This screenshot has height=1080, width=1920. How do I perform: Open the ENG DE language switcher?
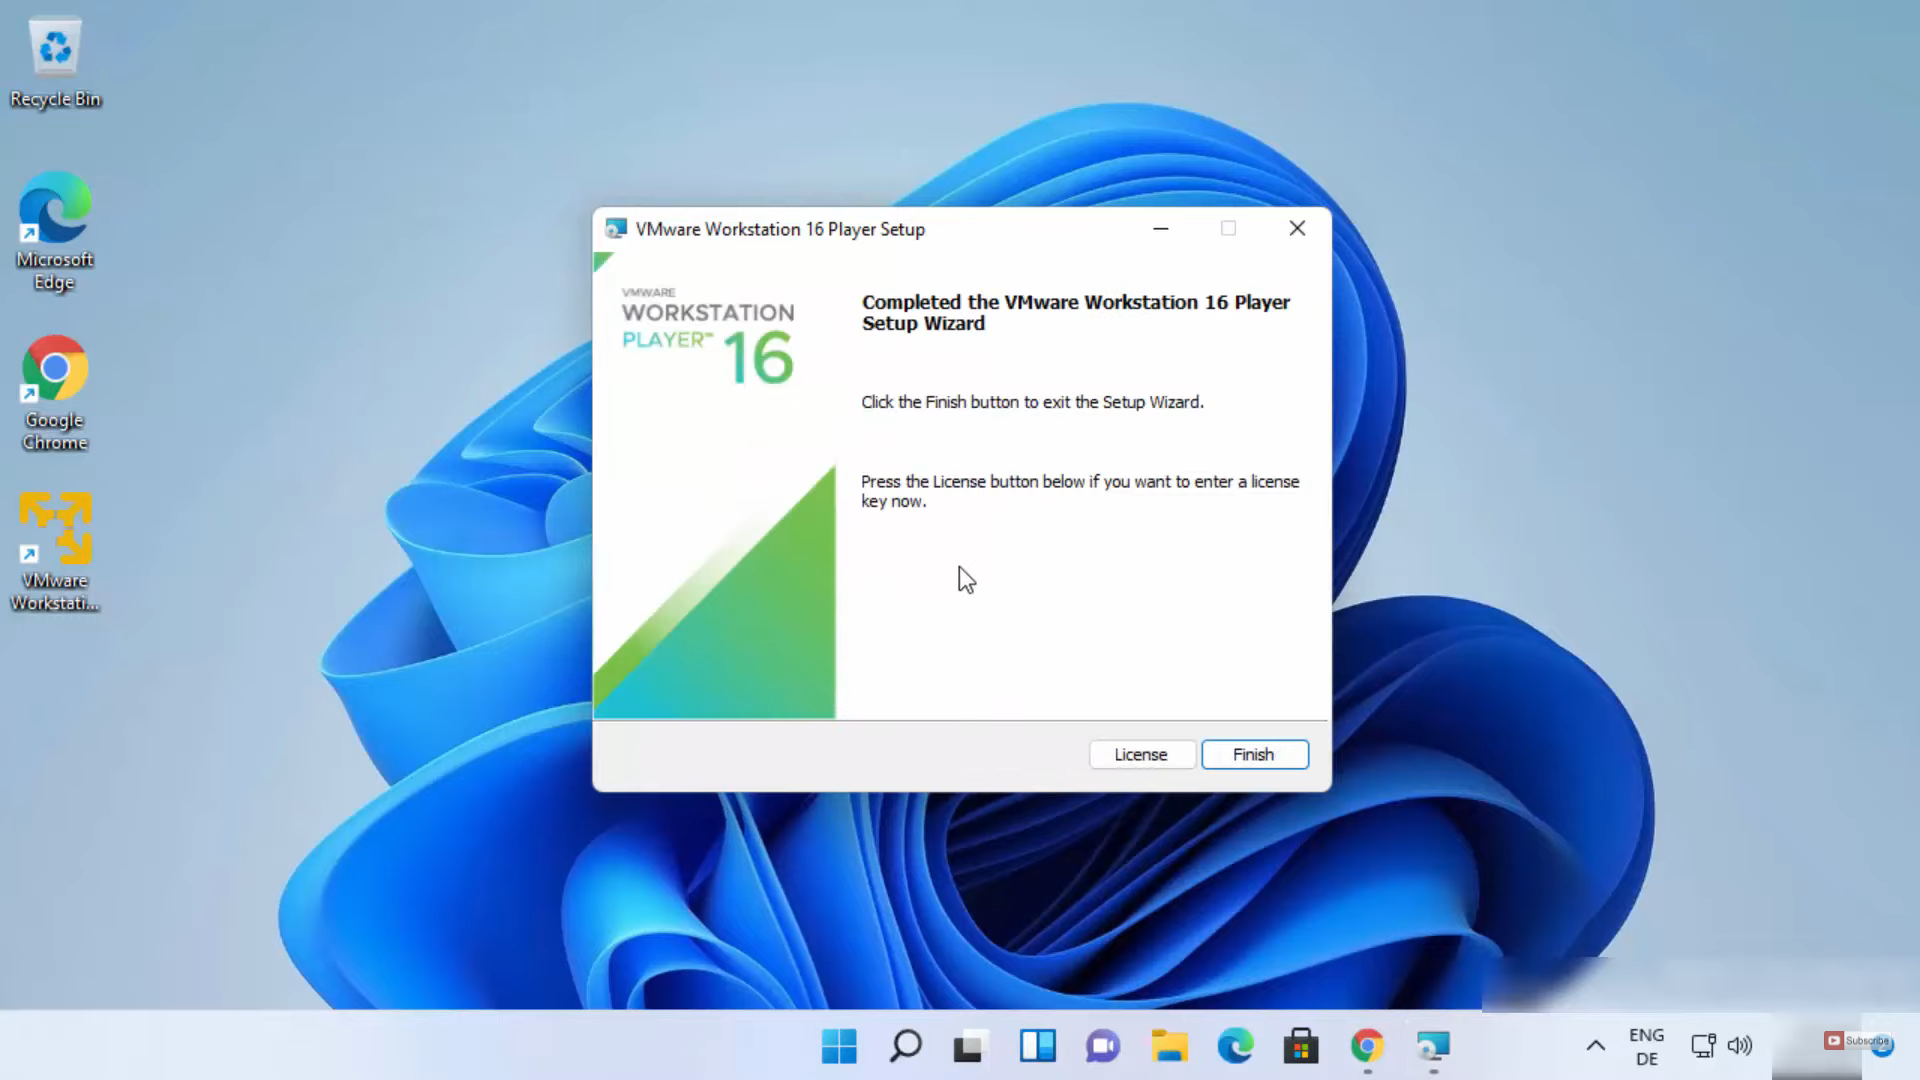1646,1046
